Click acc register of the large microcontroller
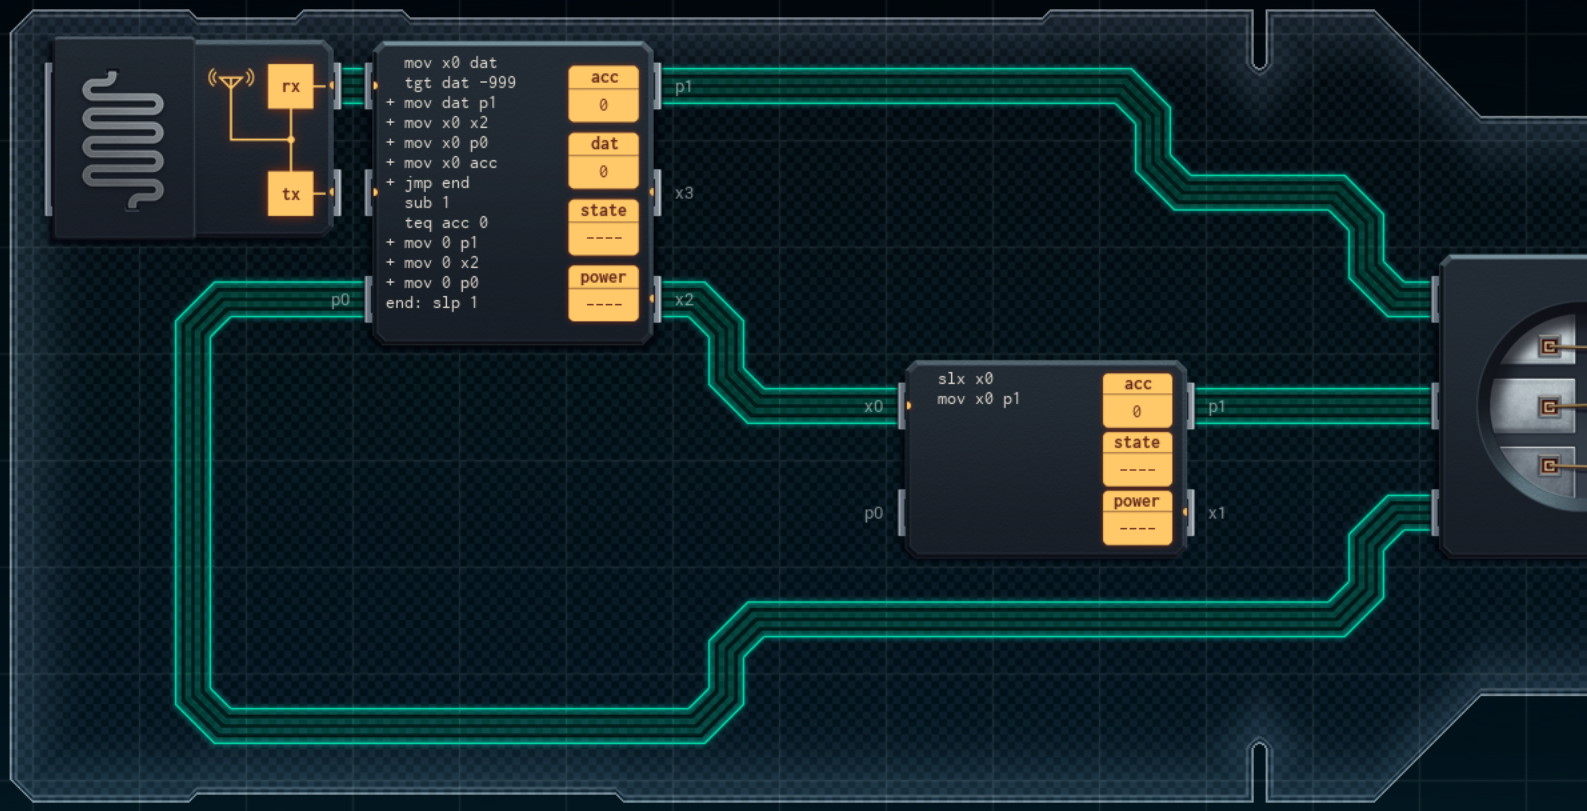The height and width of the screenshot is (811, 1587). pos(603,93)
